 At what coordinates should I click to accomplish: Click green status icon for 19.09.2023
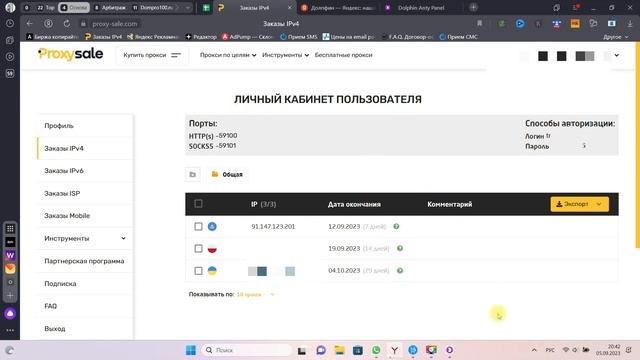pos(400,248)
